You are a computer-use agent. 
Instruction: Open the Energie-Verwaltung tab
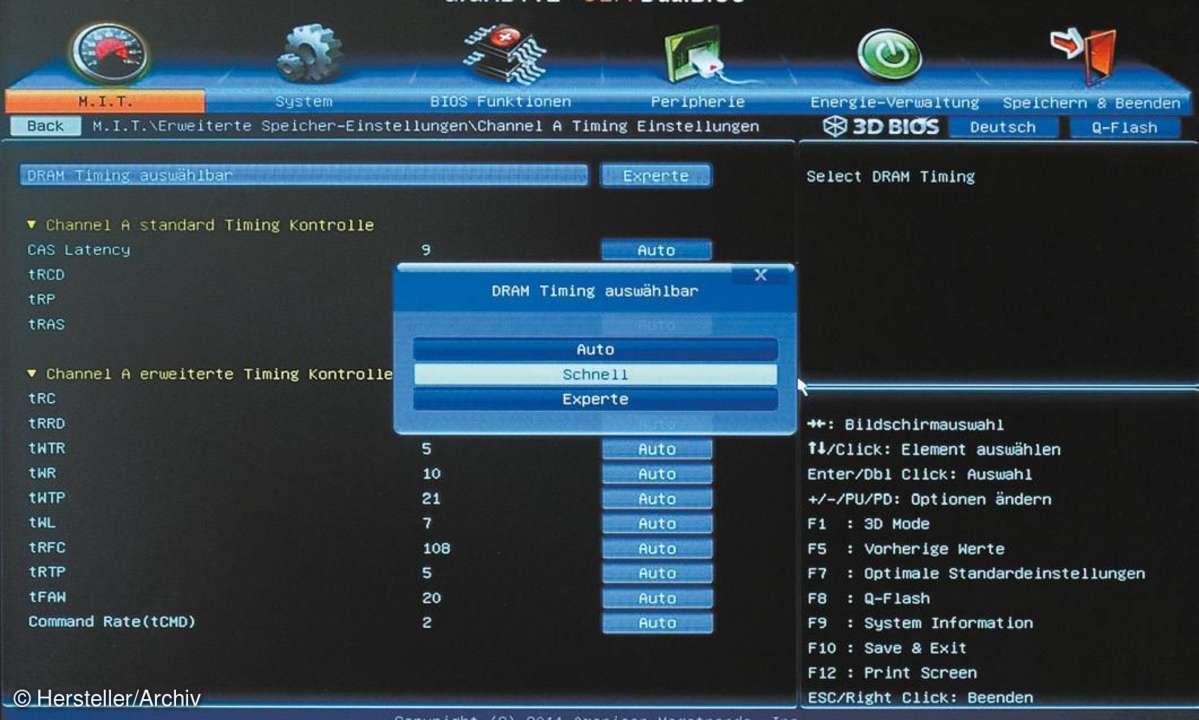(x=895, y=102)
